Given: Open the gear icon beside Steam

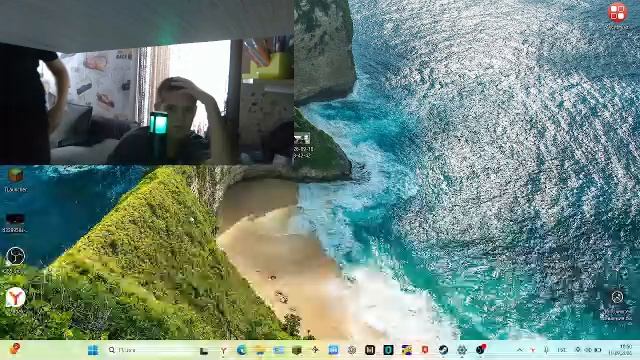Looking at the screenshot, I should [x=462, y=350].
